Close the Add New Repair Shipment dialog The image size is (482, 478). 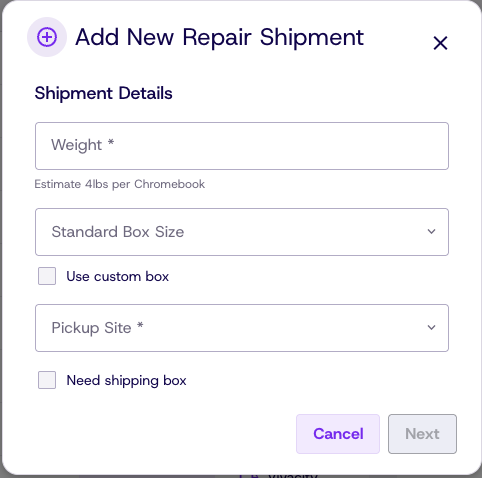(440, 43)
